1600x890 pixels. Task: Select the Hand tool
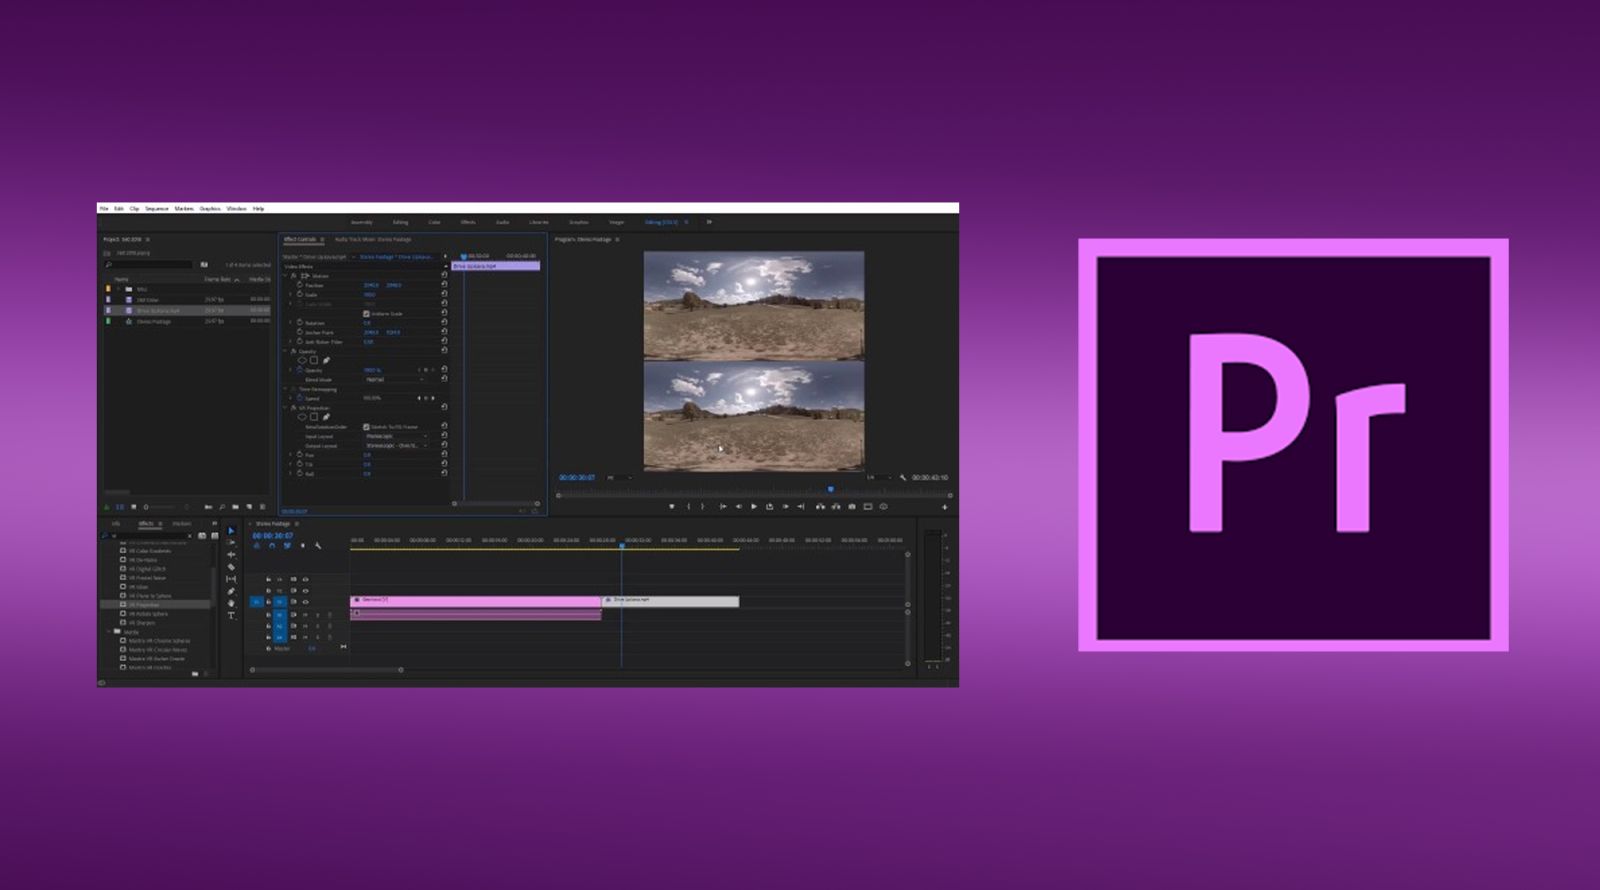coord(231,603)
